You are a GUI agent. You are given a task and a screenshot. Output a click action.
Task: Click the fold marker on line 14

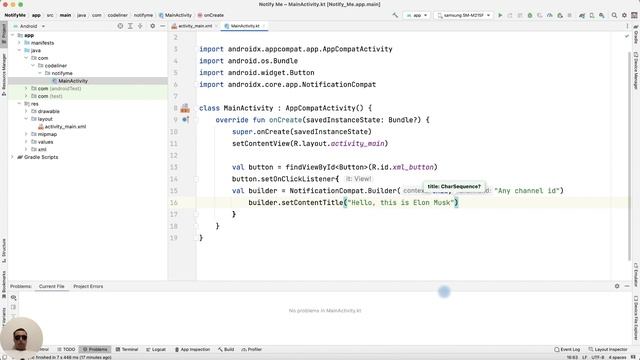(x=196, y=179)
